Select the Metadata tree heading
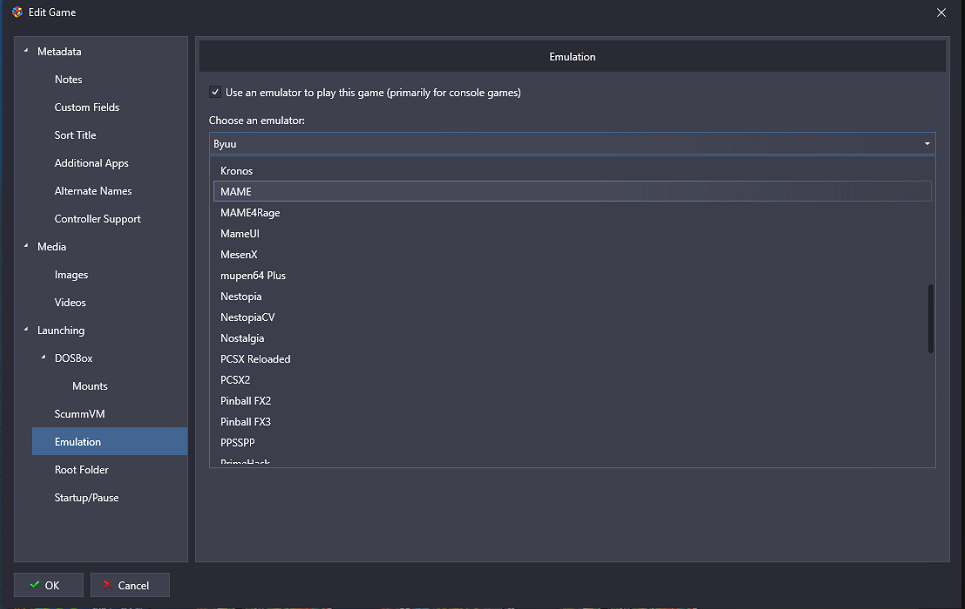Screen dimensions: 965x609 [x=59, y=52]
